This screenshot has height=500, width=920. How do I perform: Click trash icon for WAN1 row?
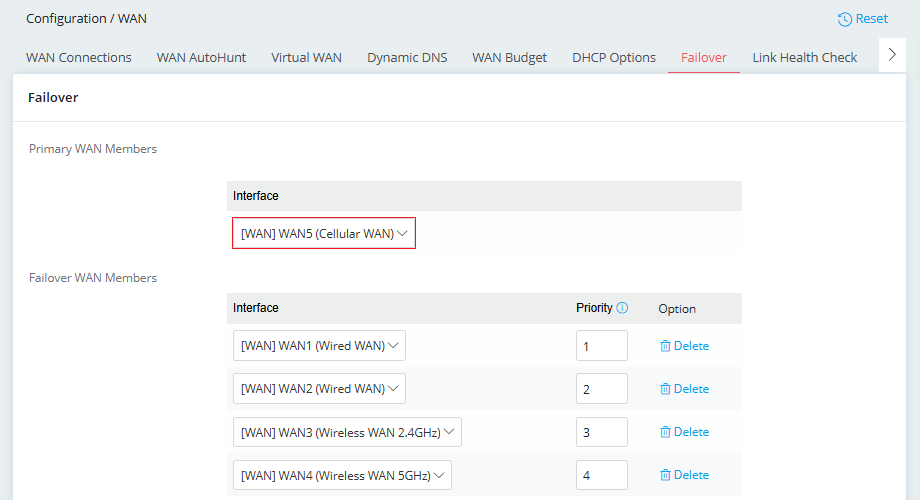[665, 346]
